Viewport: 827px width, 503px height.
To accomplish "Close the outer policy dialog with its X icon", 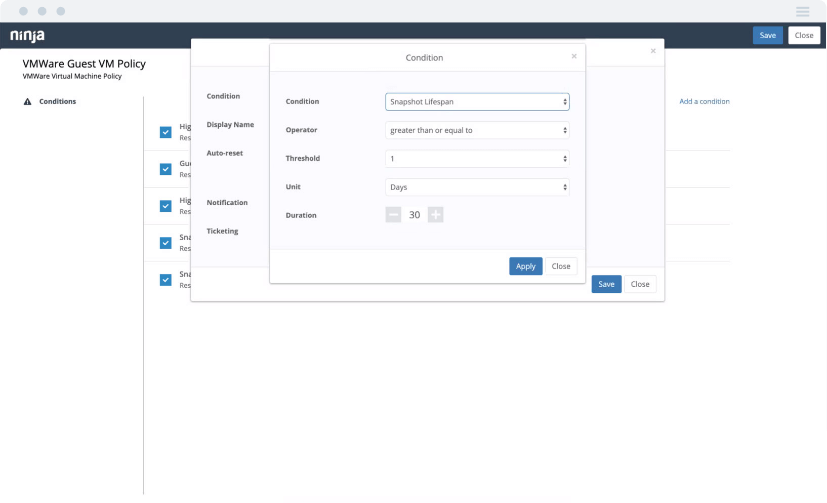I will [653, 51].
